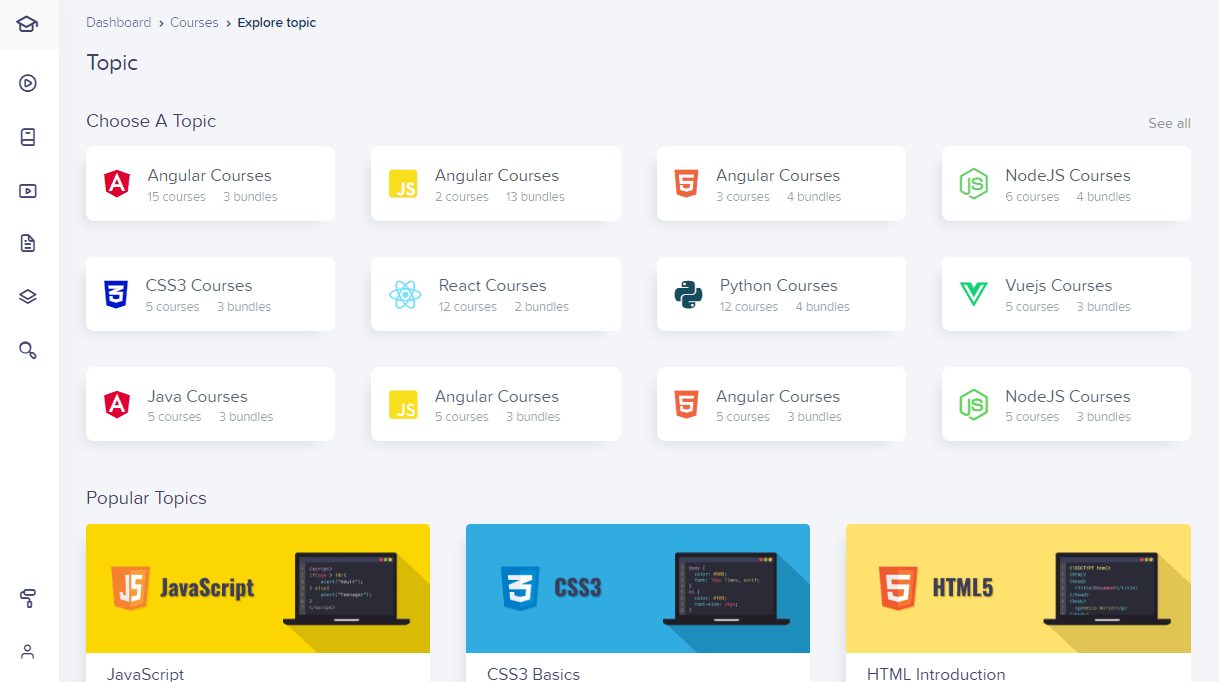
Task: Click the user profile icon in sidebar
Action: point(28,651)
